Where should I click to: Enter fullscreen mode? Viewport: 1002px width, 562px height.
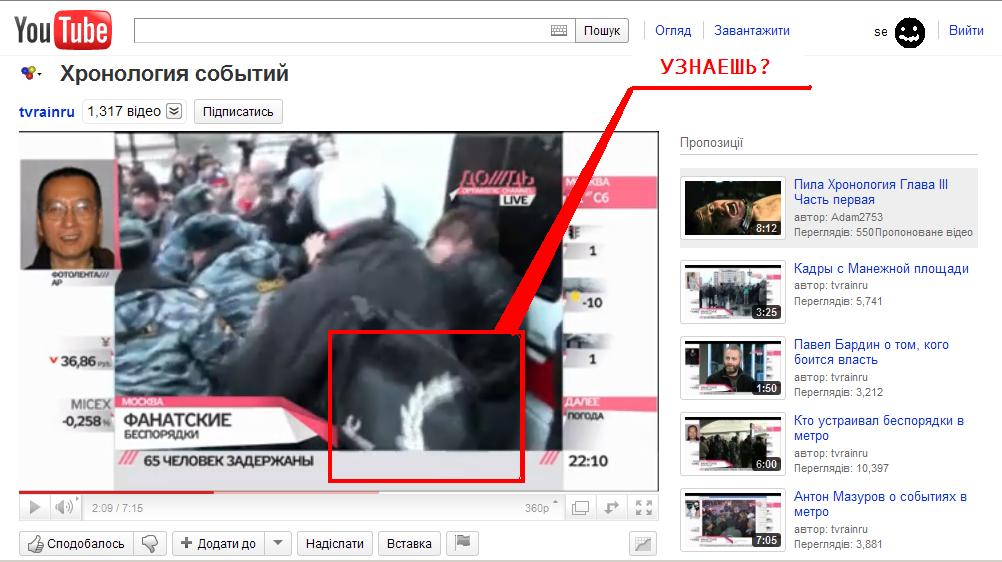[x=643, y=508]
